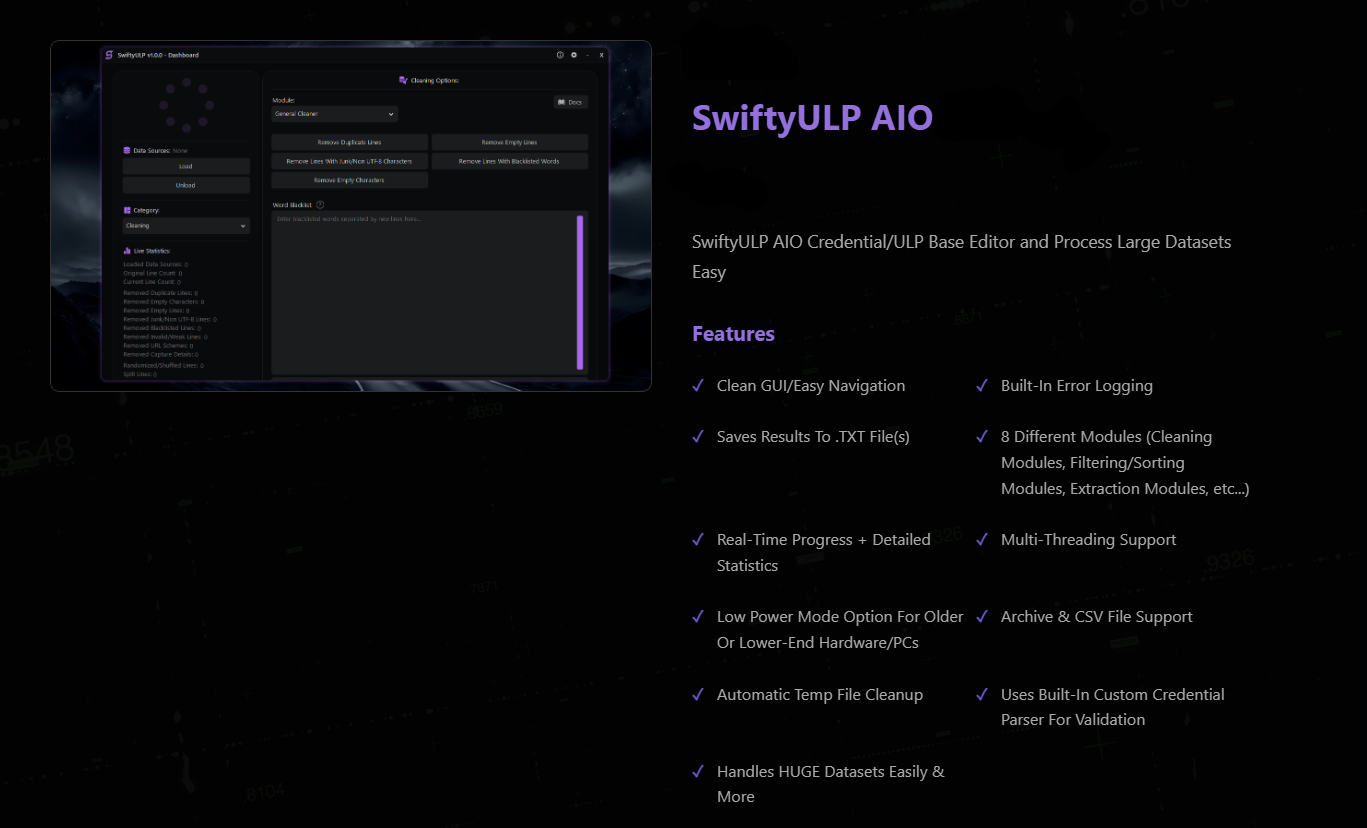Select Remove Empty Lines
The image size is (1367, 828).
pyautogui.click(x=510, y=142)
